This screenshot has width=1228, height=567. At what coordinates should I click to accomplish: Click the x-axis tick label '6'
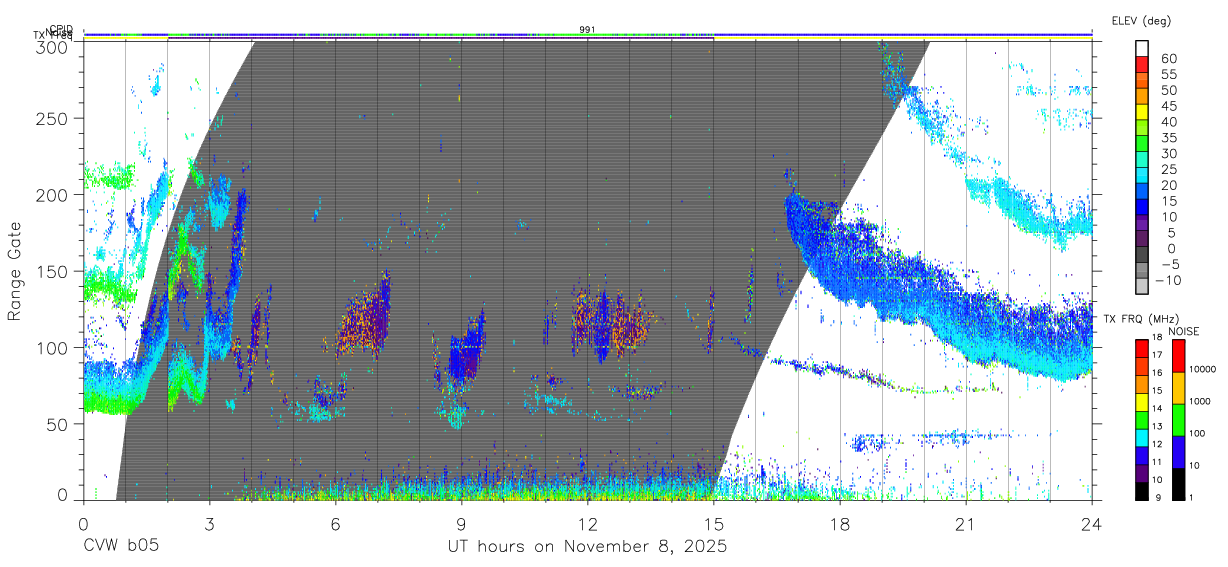click(335, 523)
